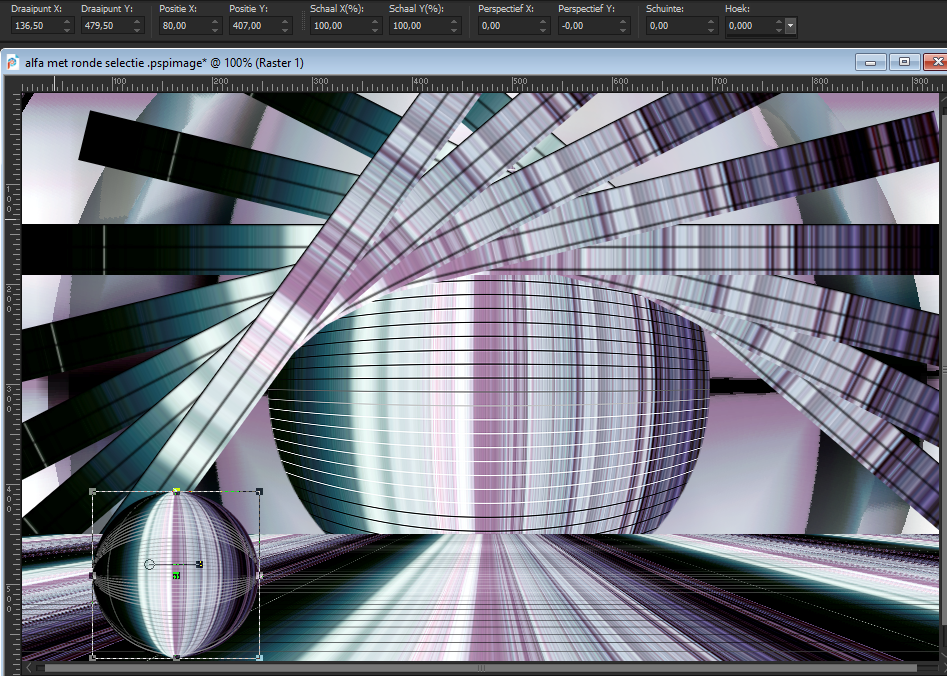Click the bottom-middle handle of the sphere selection
The height and width of the screenshot is (676, 947).
pyautogui.click(x=176, y=657)
